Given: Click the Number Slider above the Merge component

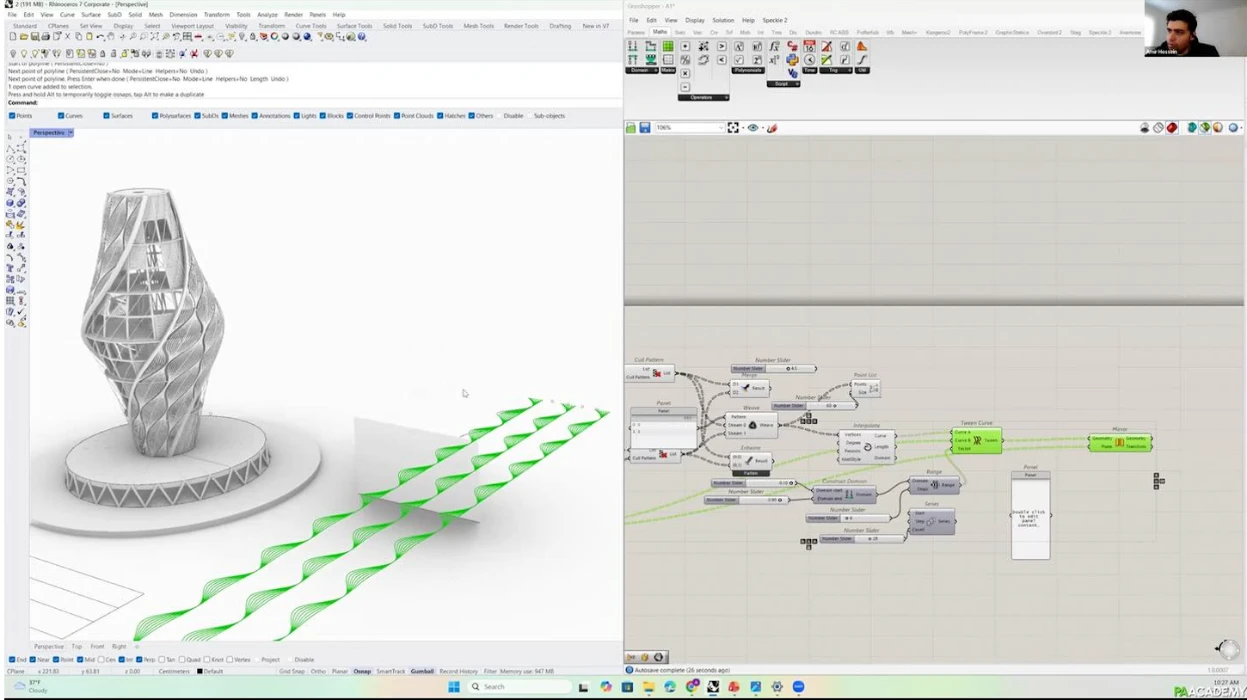Looking at the screenshot, I should (x=774, y=368).
